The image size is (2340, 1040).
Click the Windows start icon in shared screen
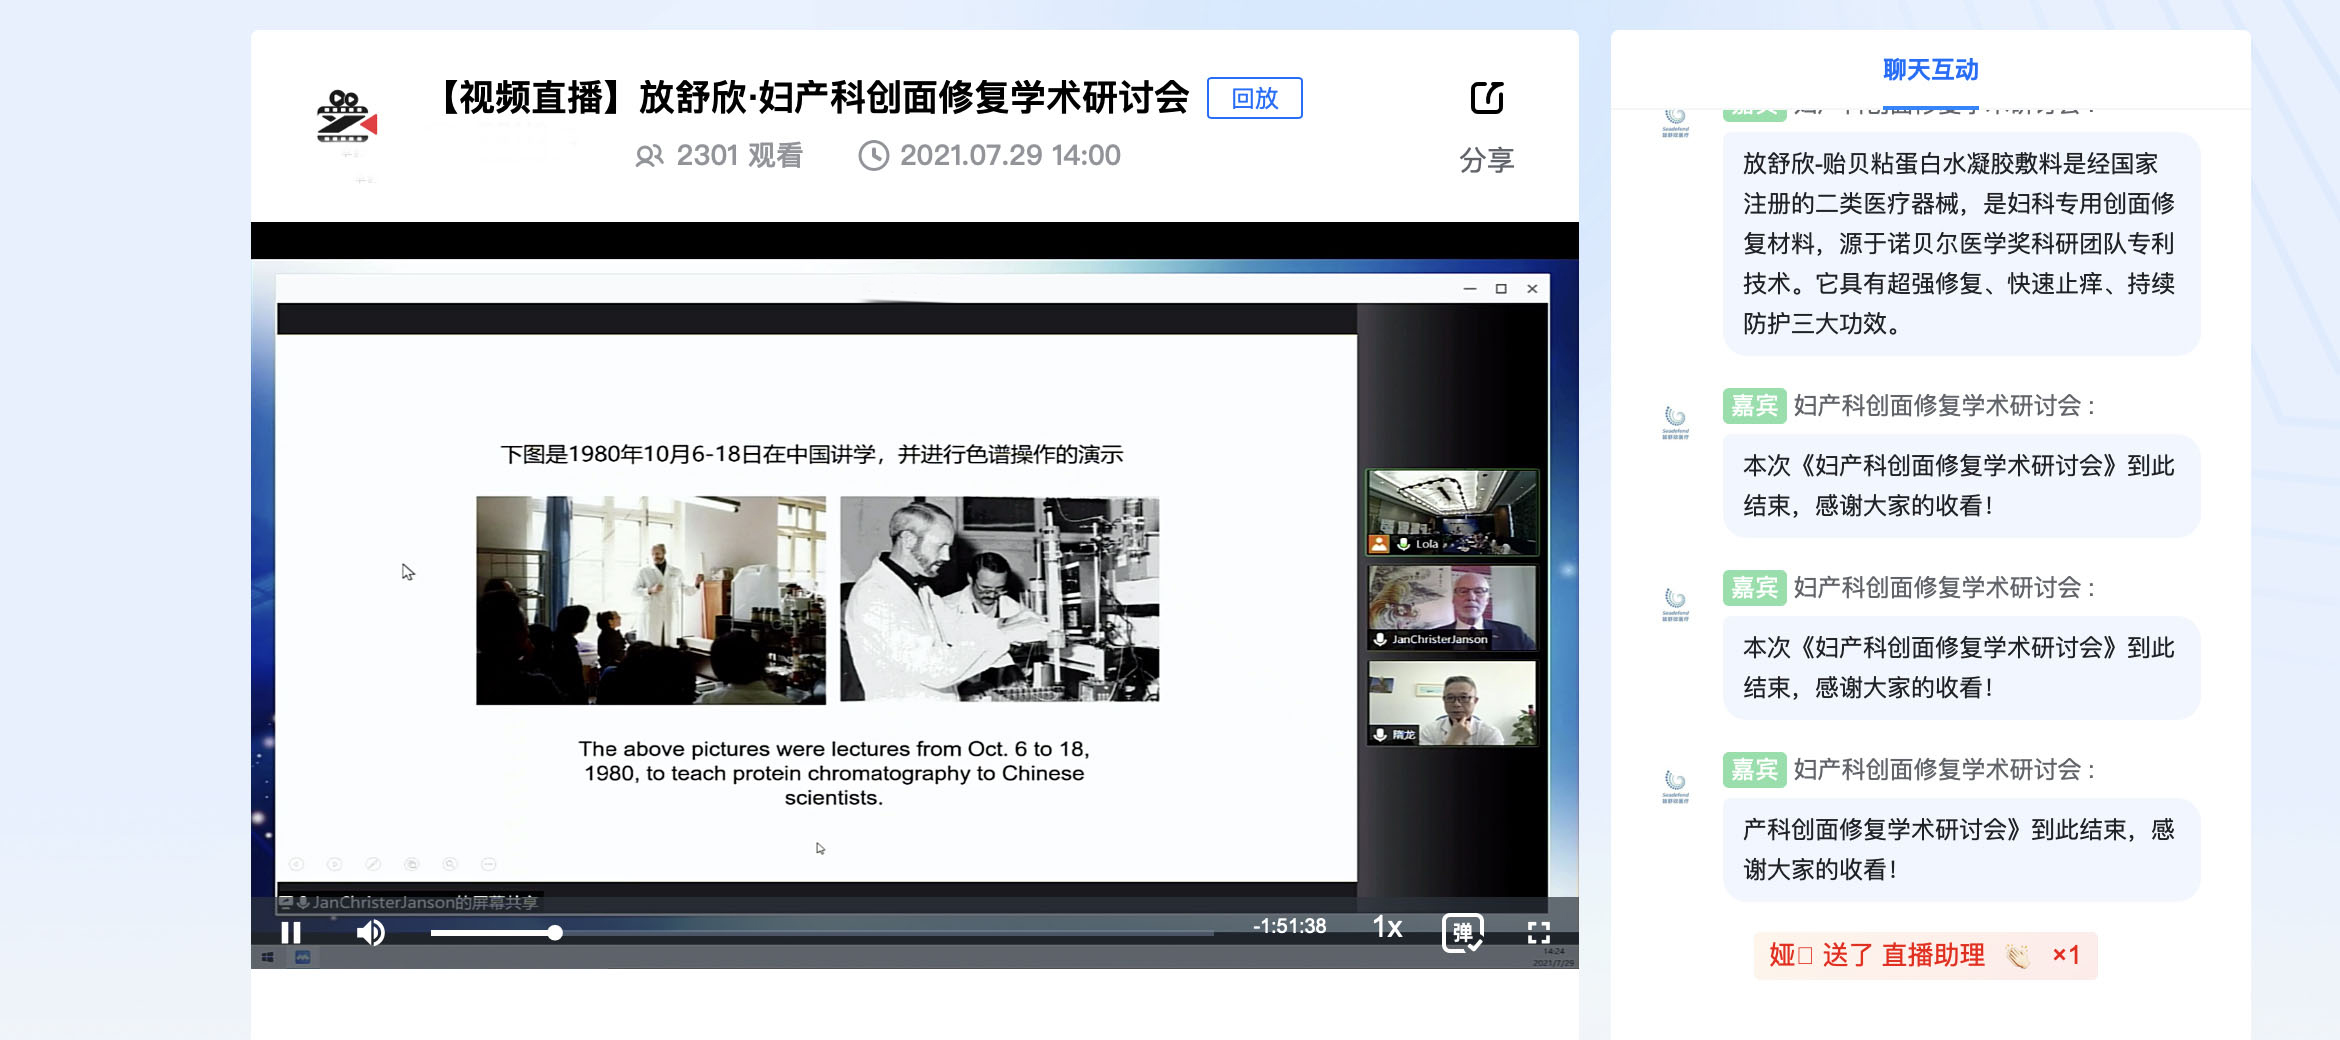point(268,958)
